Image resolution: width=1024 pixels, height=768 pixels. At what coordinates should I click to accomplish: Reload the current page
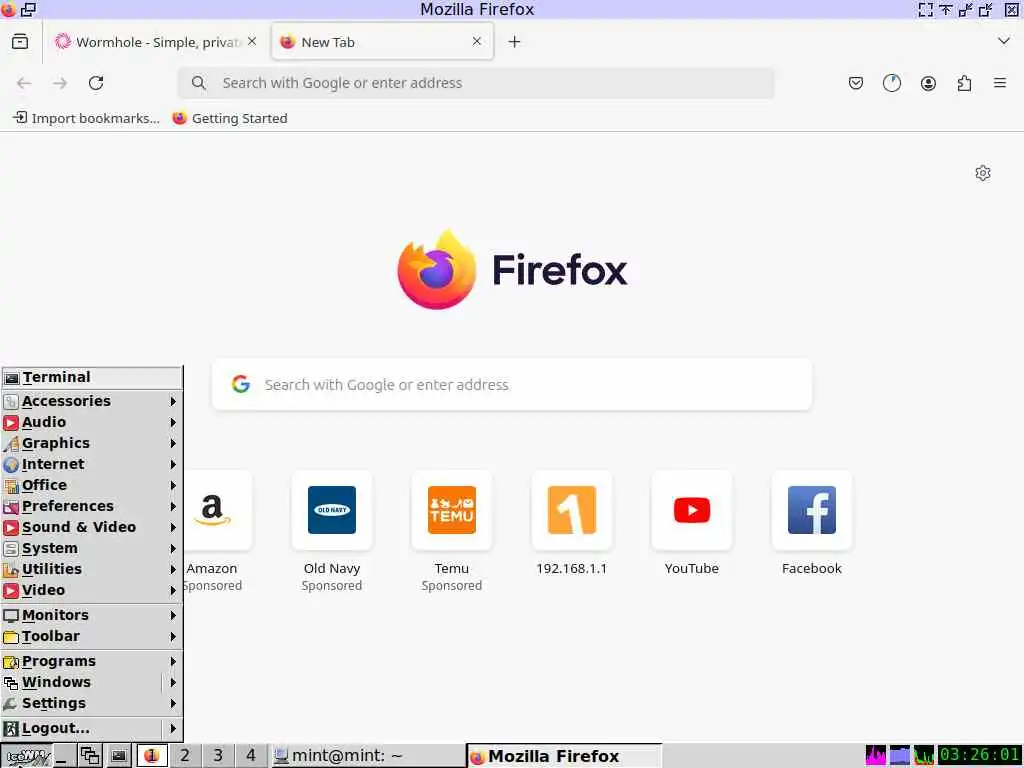tap(96, 83)
